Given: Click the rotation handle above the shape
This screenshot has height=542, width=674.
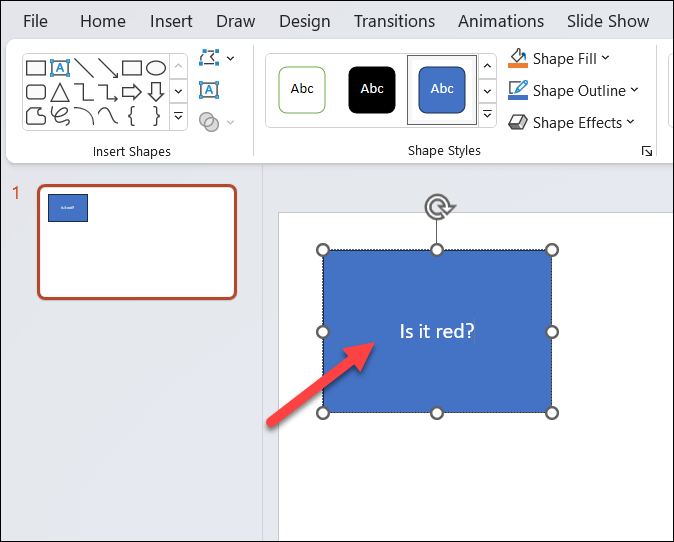Looking at the screenshot, I should coord(437,207).
